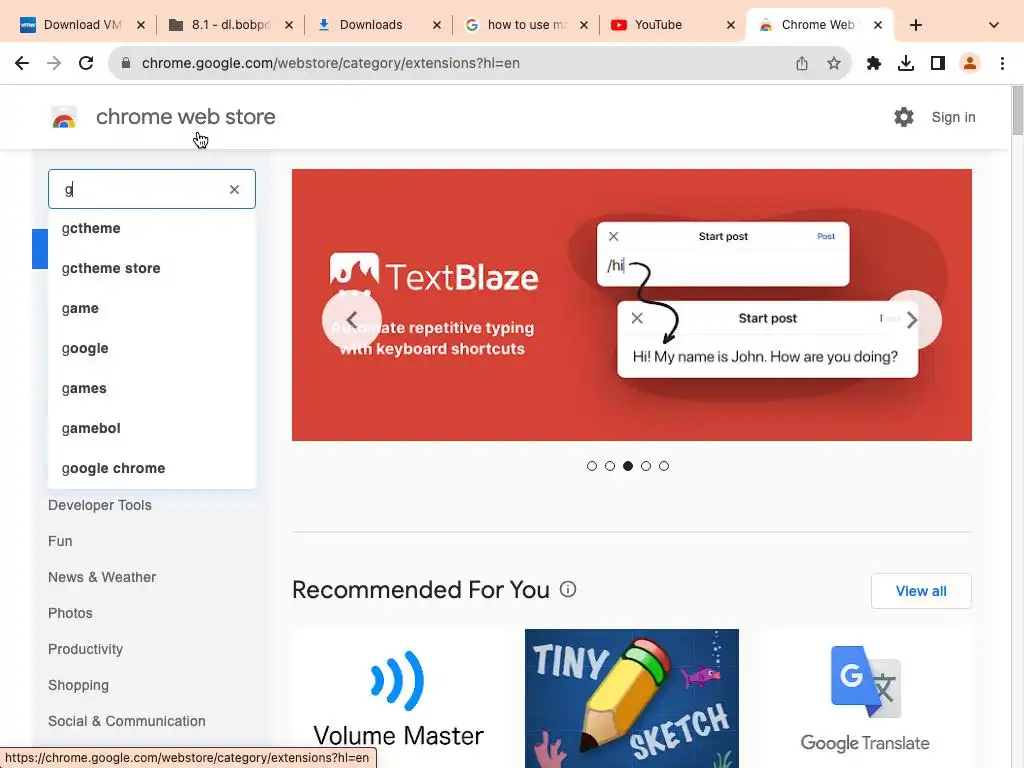Click the chrome web store rainbow logo
This screenshot has width=1024, height=768.
64,118
